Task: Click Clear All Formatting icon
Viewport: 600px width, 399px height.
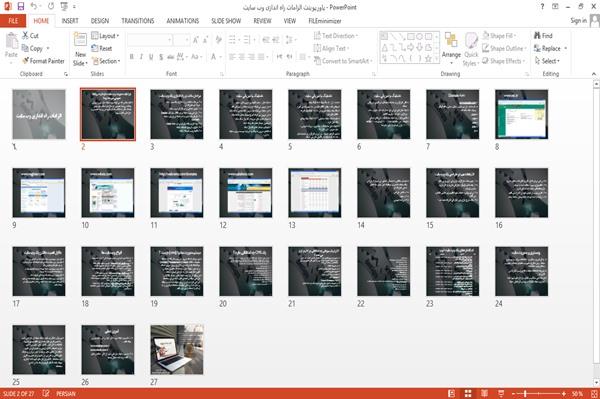Action: pos(218,40)
